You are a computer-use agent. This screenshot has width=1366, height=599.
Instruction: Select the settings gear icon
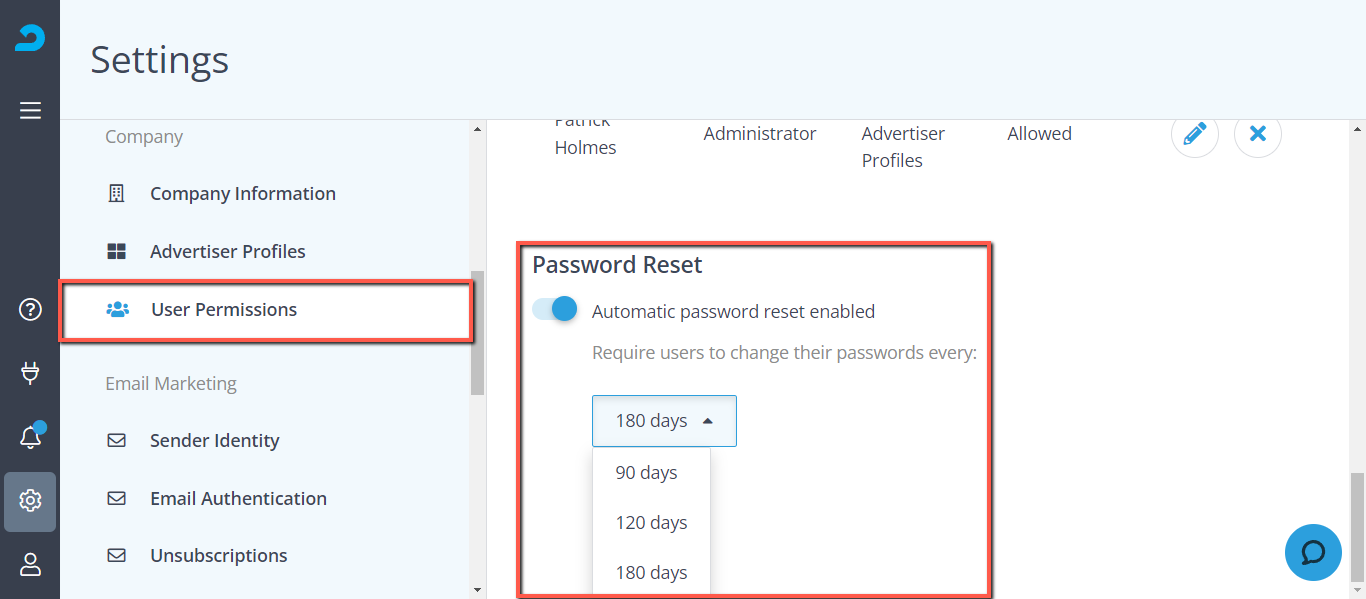30,501
